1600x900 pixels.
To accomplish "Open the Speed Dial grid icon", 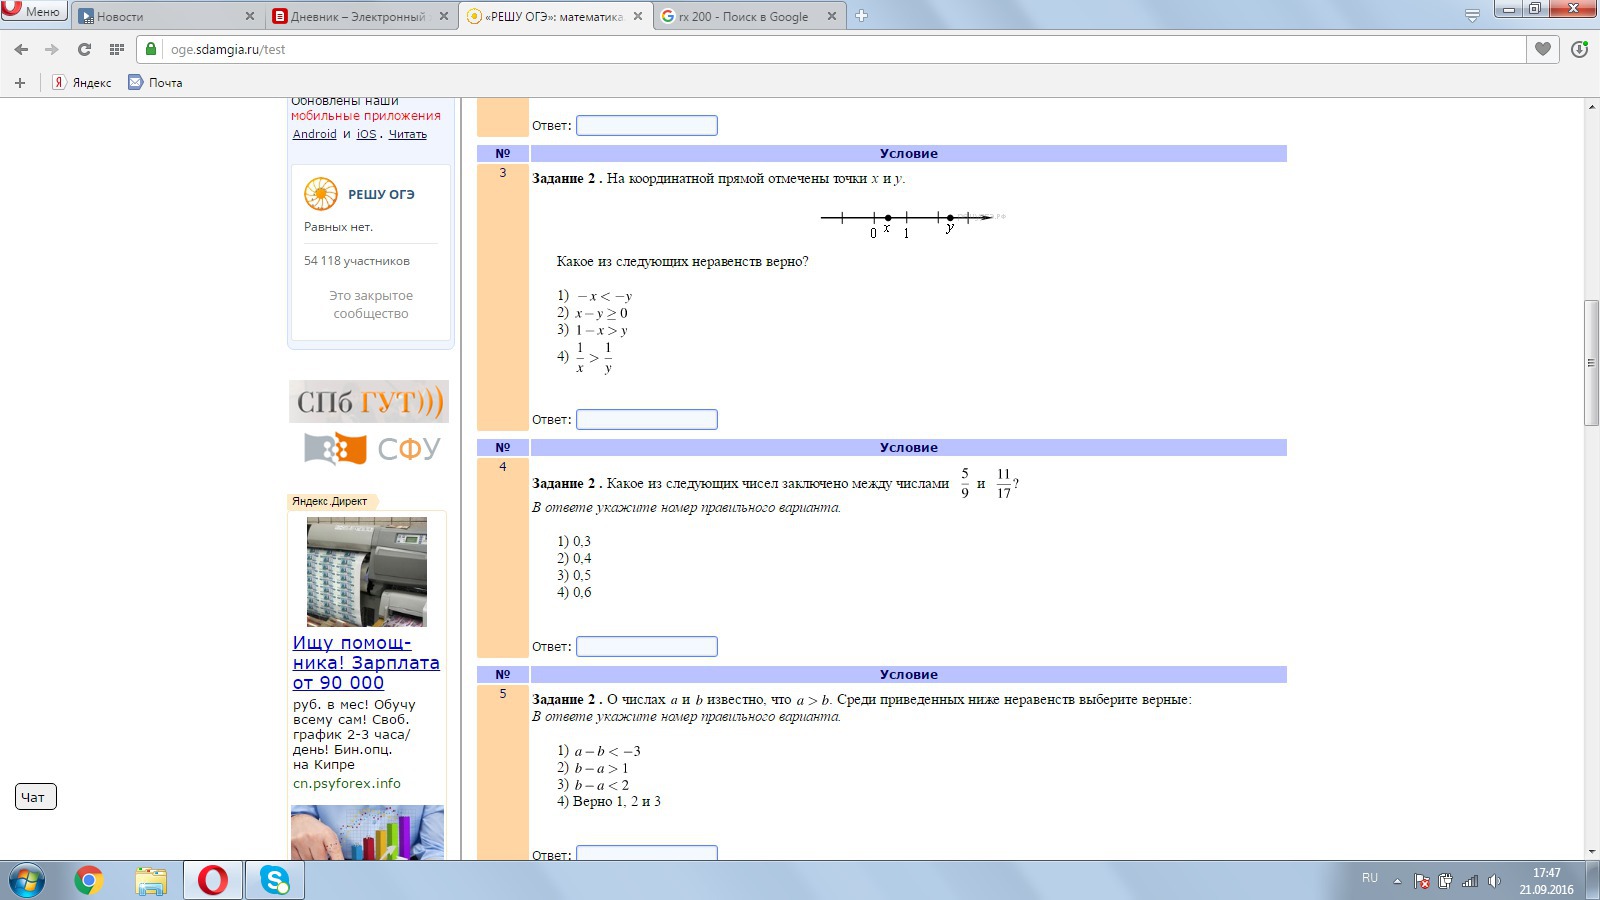I will click(117, 49).
